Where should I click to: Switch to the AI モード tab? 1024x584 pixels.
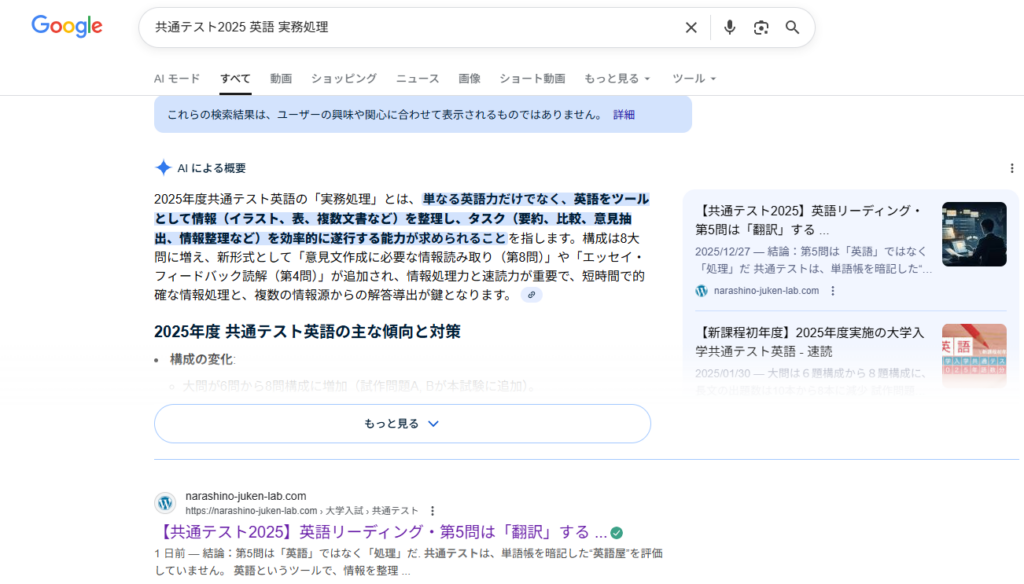pos(177,78)
